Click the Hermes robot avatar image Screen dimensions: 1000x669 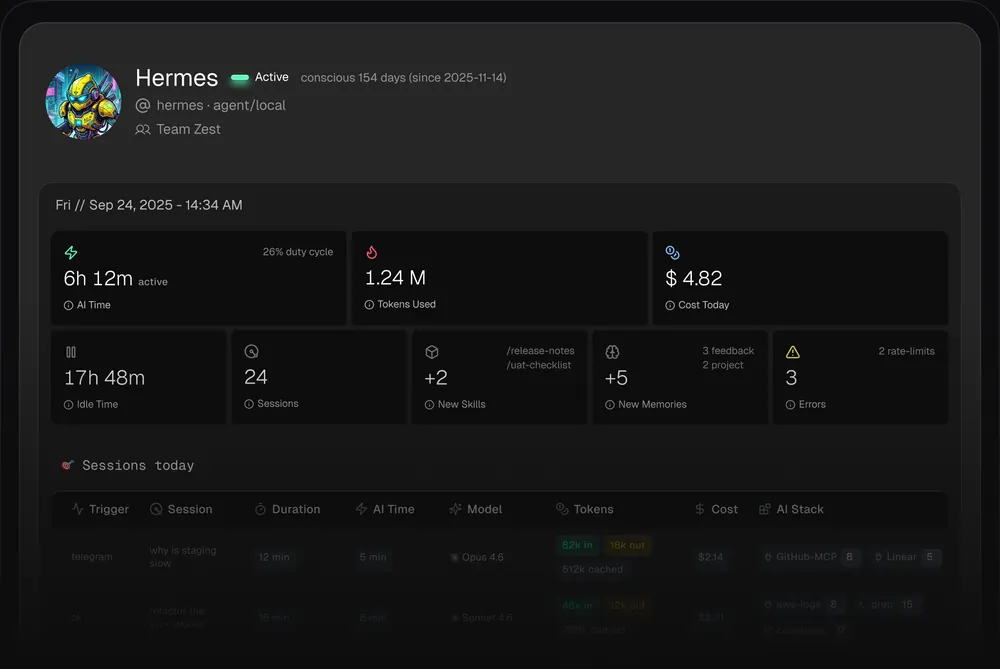(x=84, y=101)
